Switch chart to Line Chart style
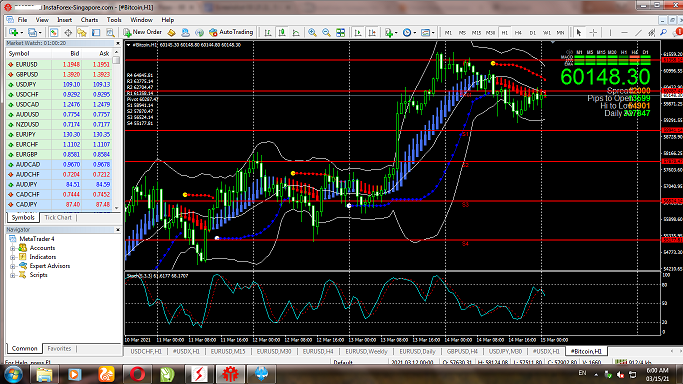683x384 pixels. (296, 33)
